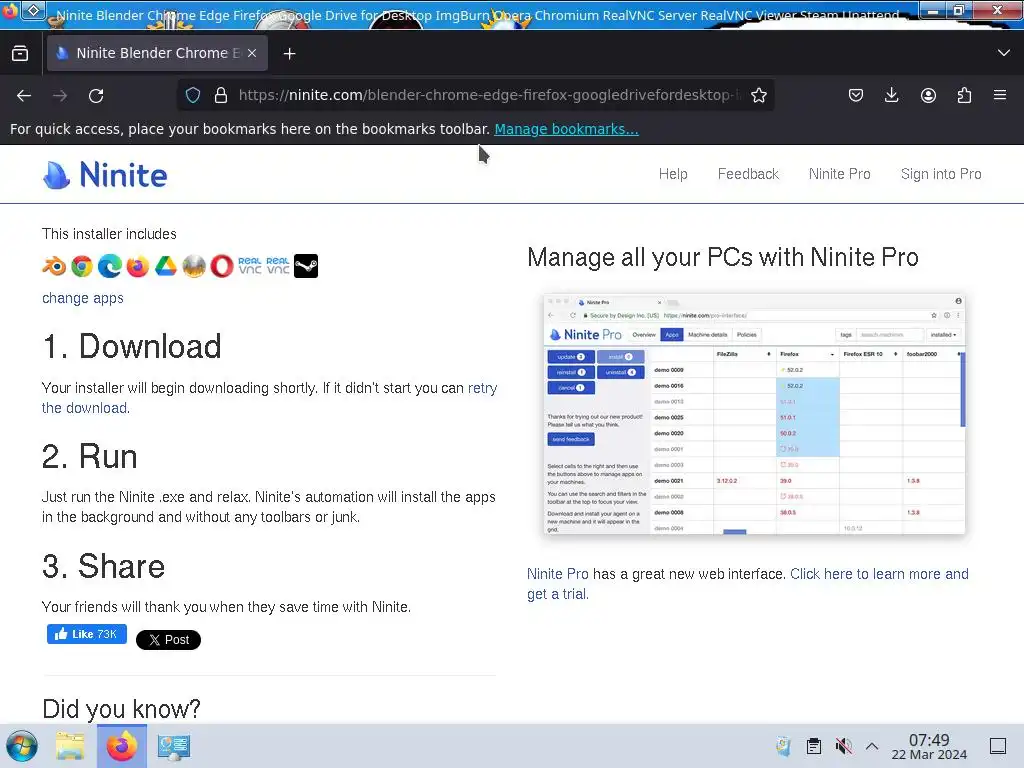Show site security info via padlock icon
The width and height of the screenshot is (1024, 768).
(x=221, y=95)
